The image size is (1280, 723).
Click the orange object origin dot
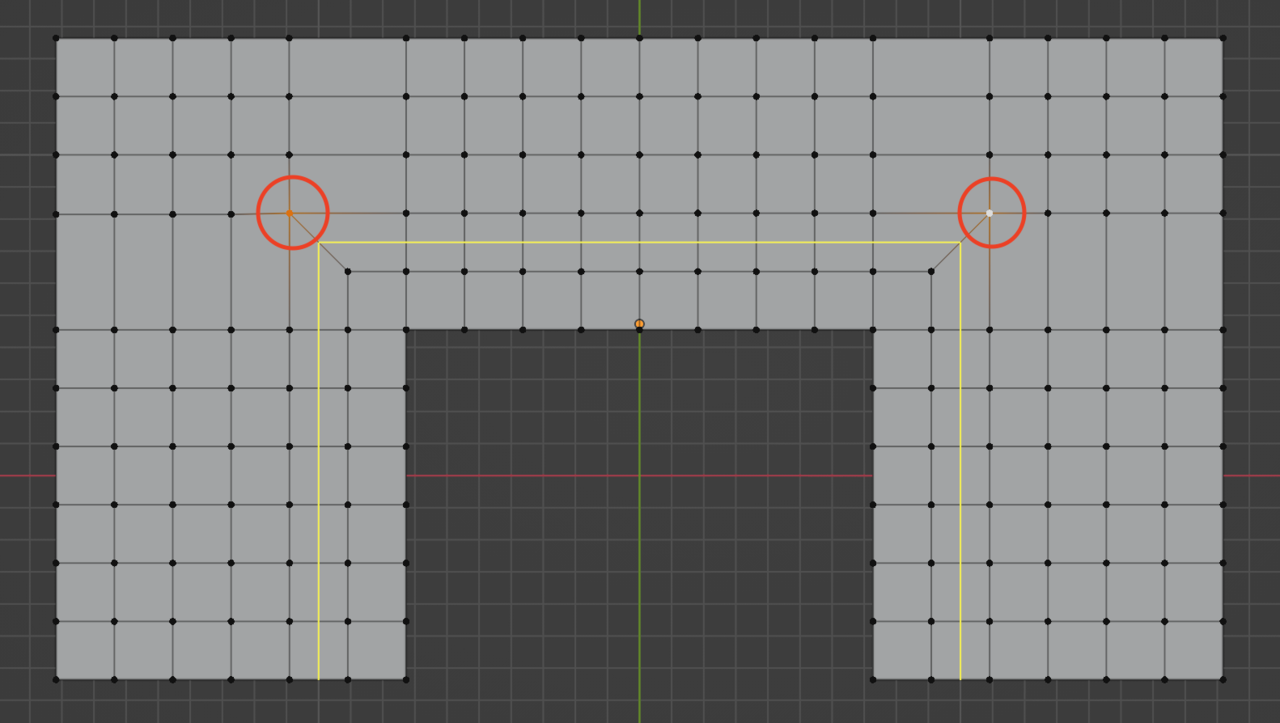pos(639,324)
